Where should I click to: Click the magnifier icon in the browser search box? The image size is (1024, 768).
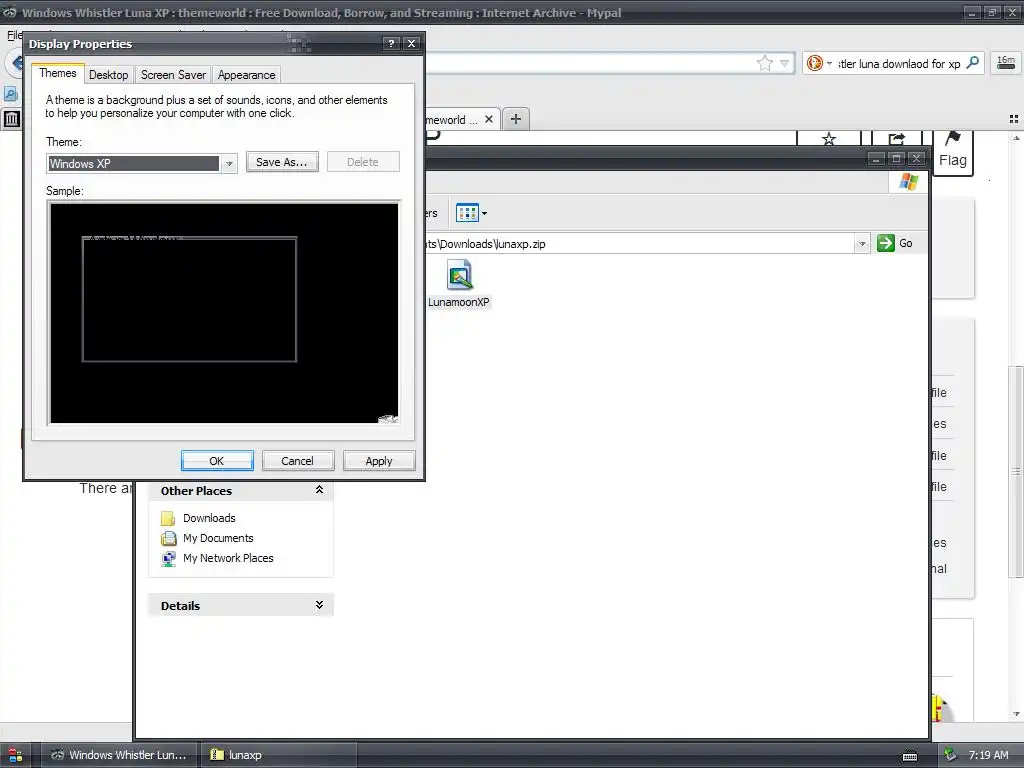pyautogui.click(x=972, y=63)
